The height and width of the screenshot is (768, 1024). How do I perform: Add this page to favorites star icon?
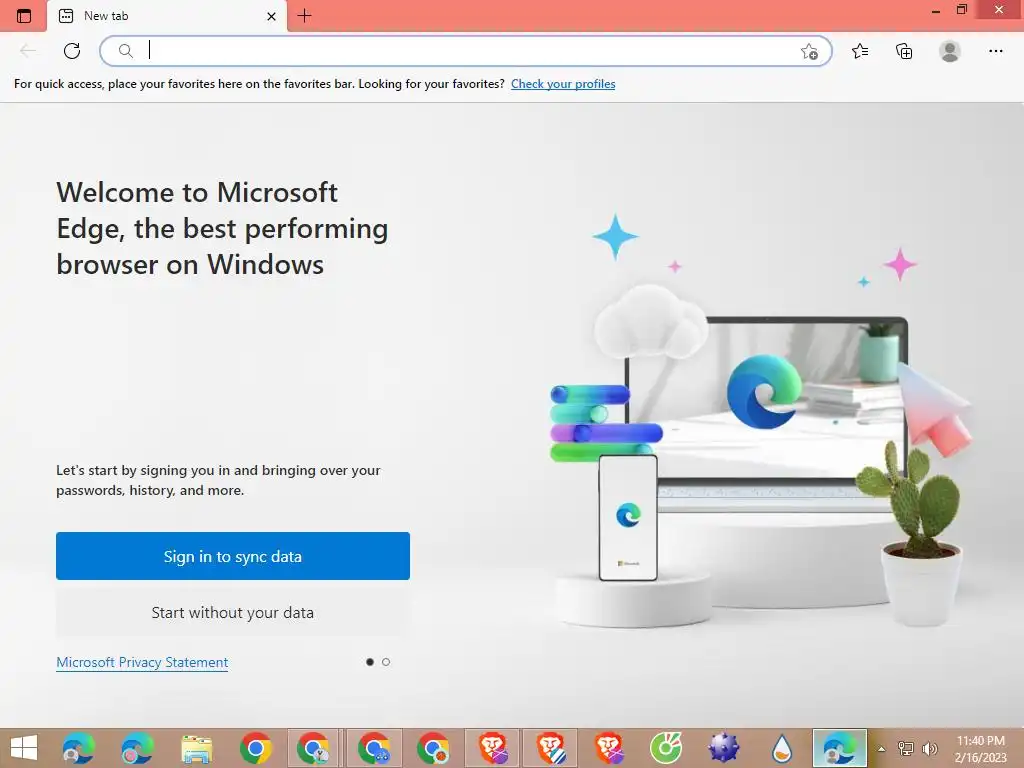tap(809, 51)
